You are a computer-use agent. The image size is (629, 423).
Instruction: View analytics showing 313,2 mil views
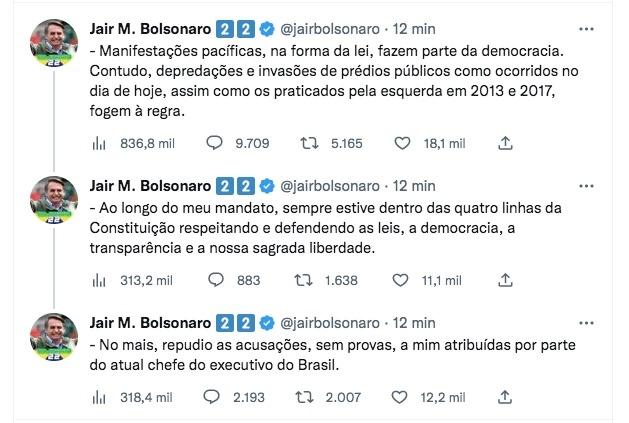[99, 280]
